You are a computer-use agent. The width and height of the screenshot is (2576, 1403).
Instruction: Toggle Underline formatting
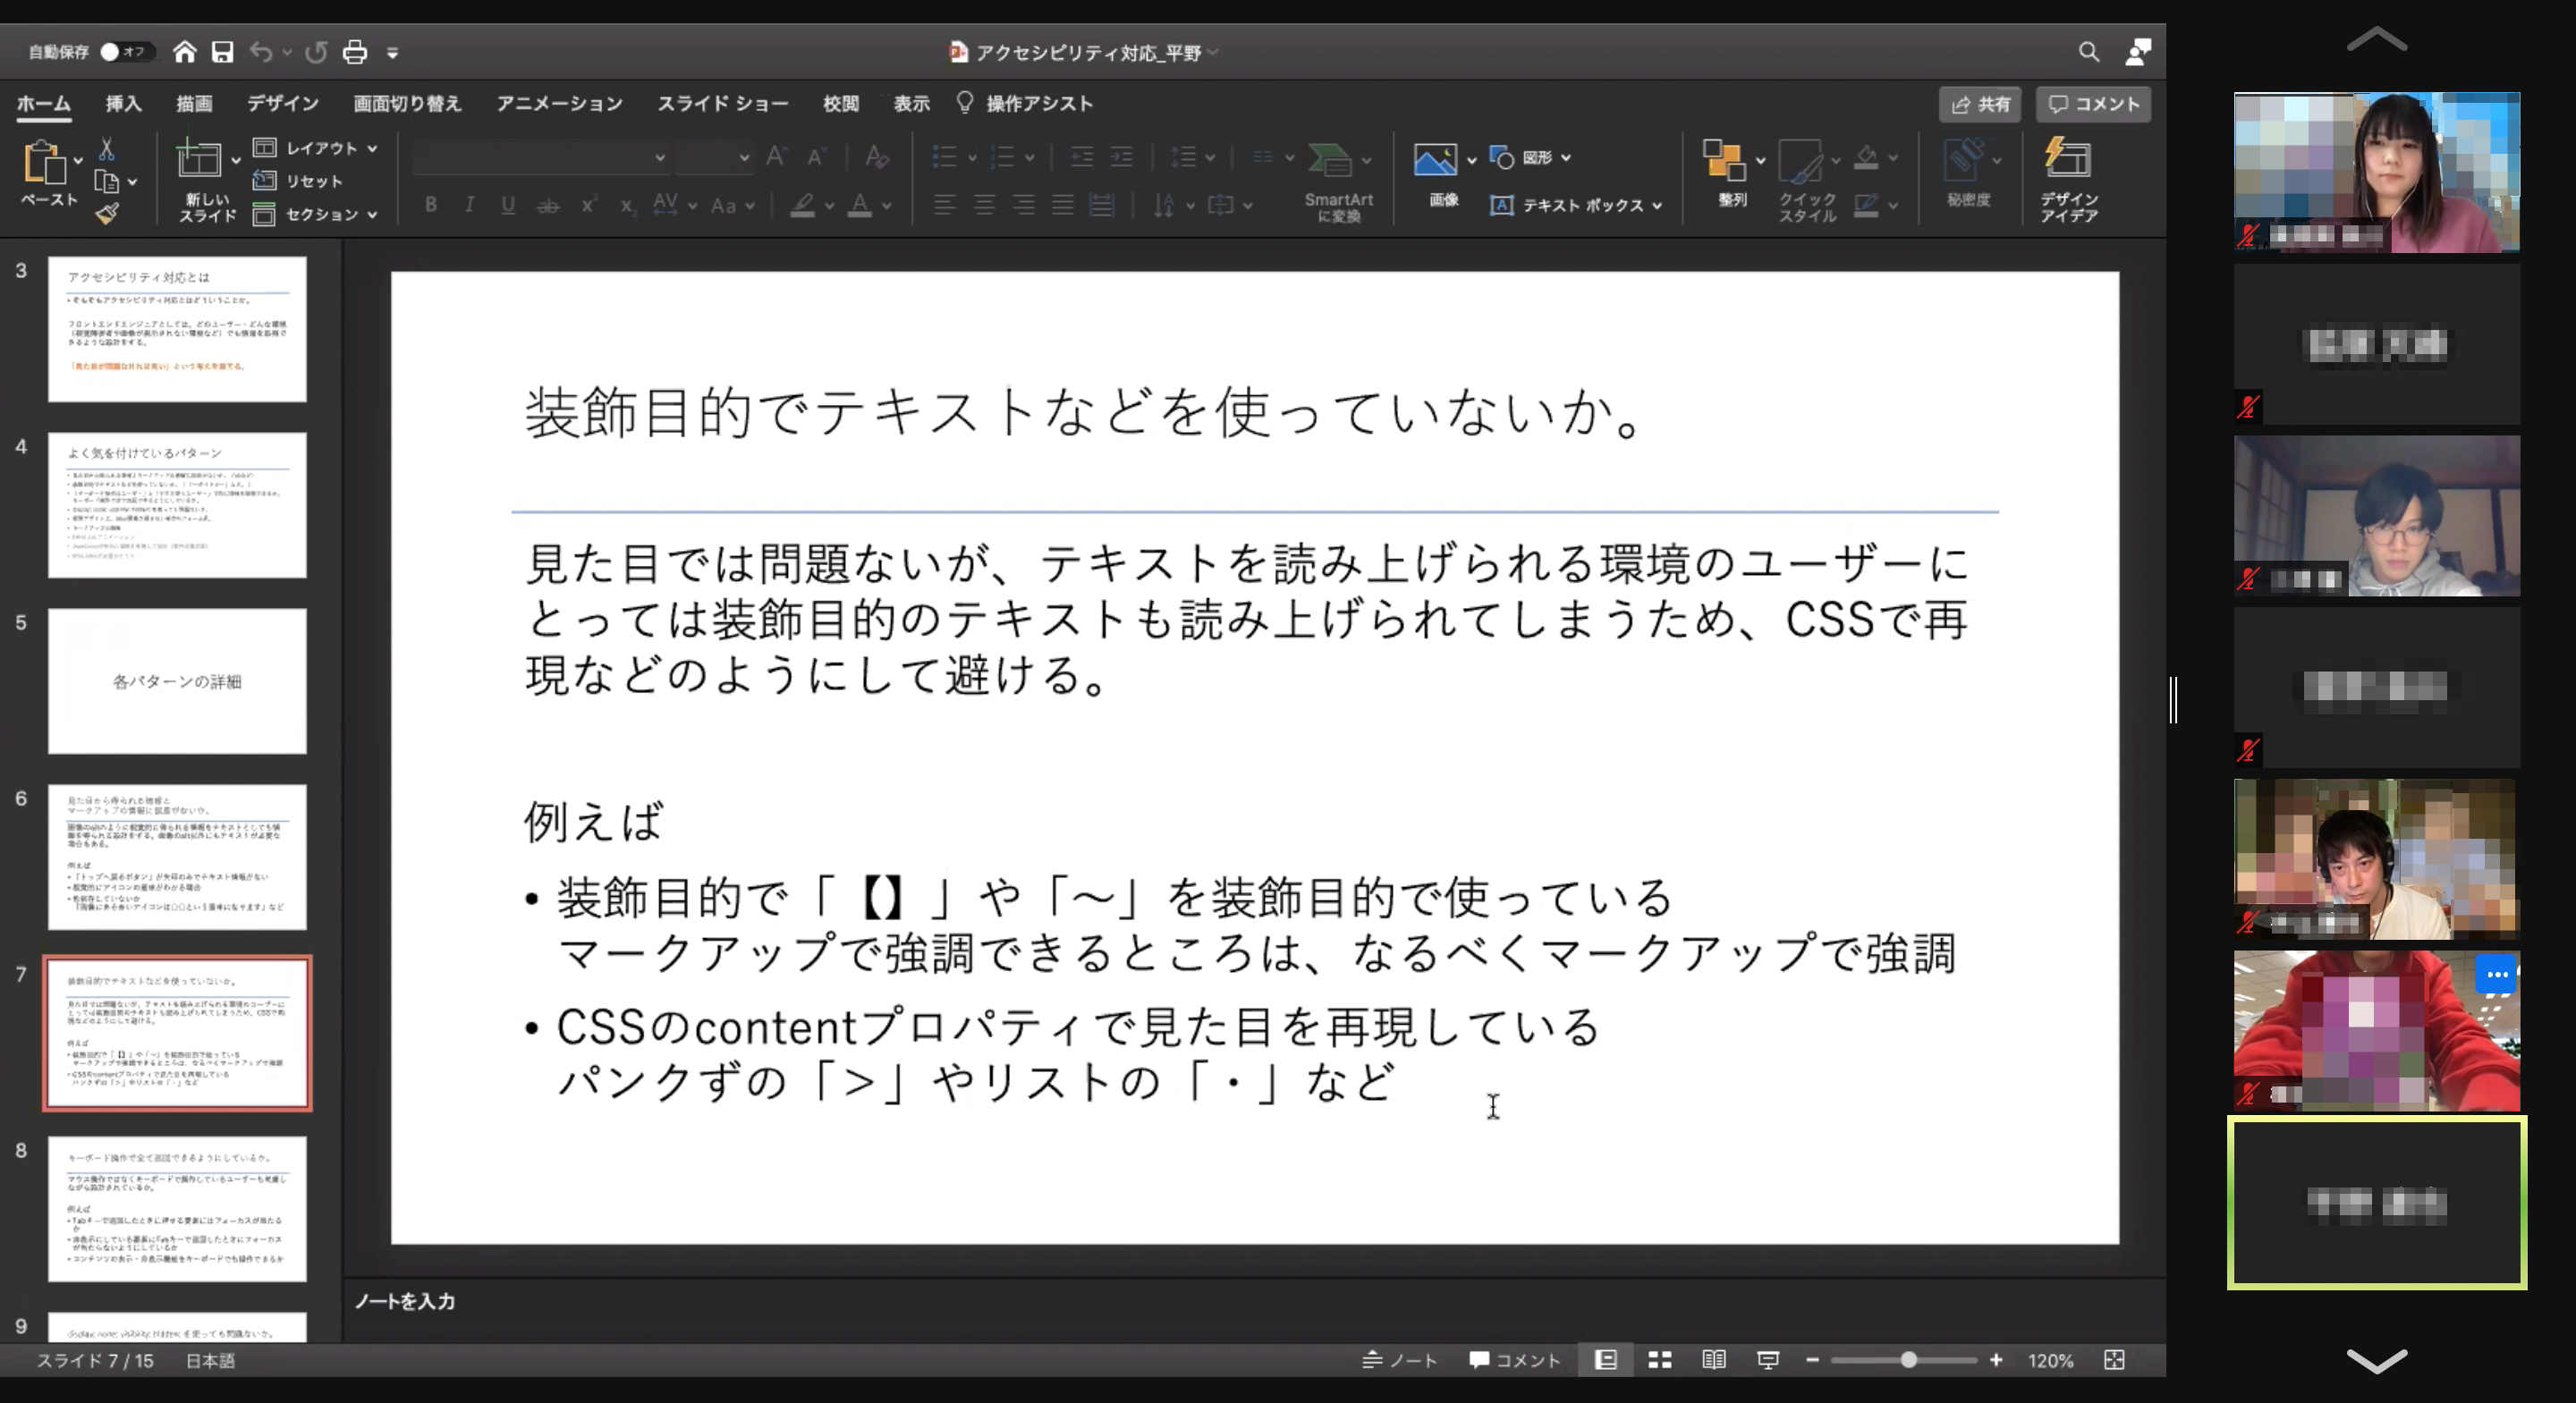click(508, 205)
